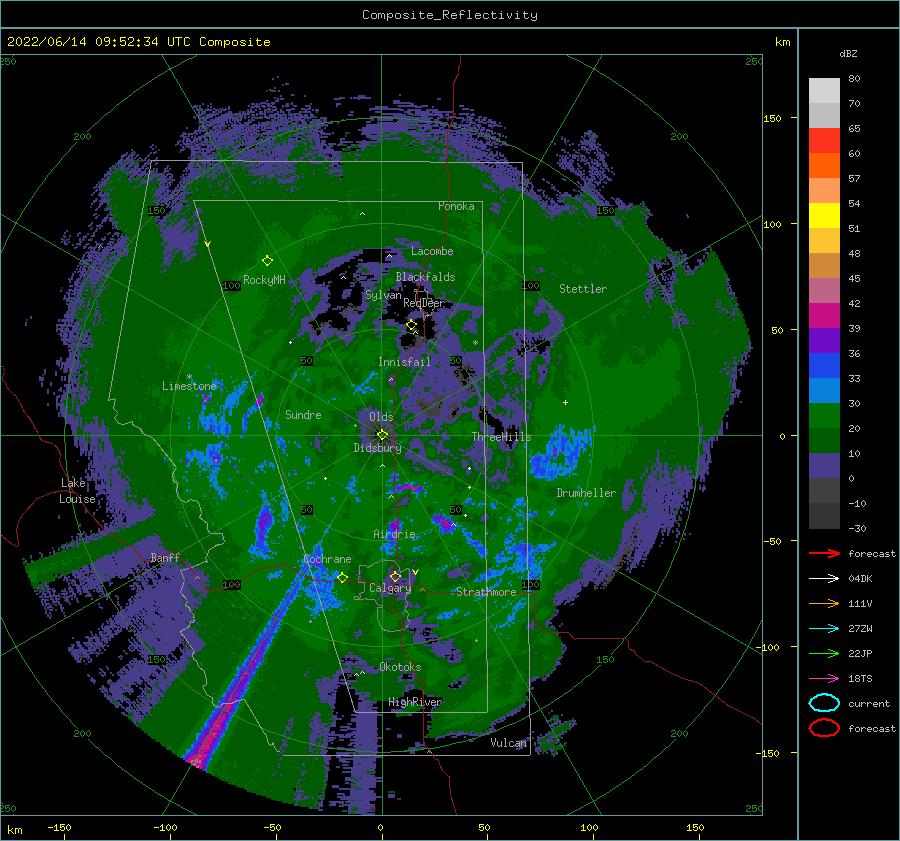Screen dimensions: 900x841
Task: Click the yellow diamond marker above Calgary
Action: pos(395,576)
